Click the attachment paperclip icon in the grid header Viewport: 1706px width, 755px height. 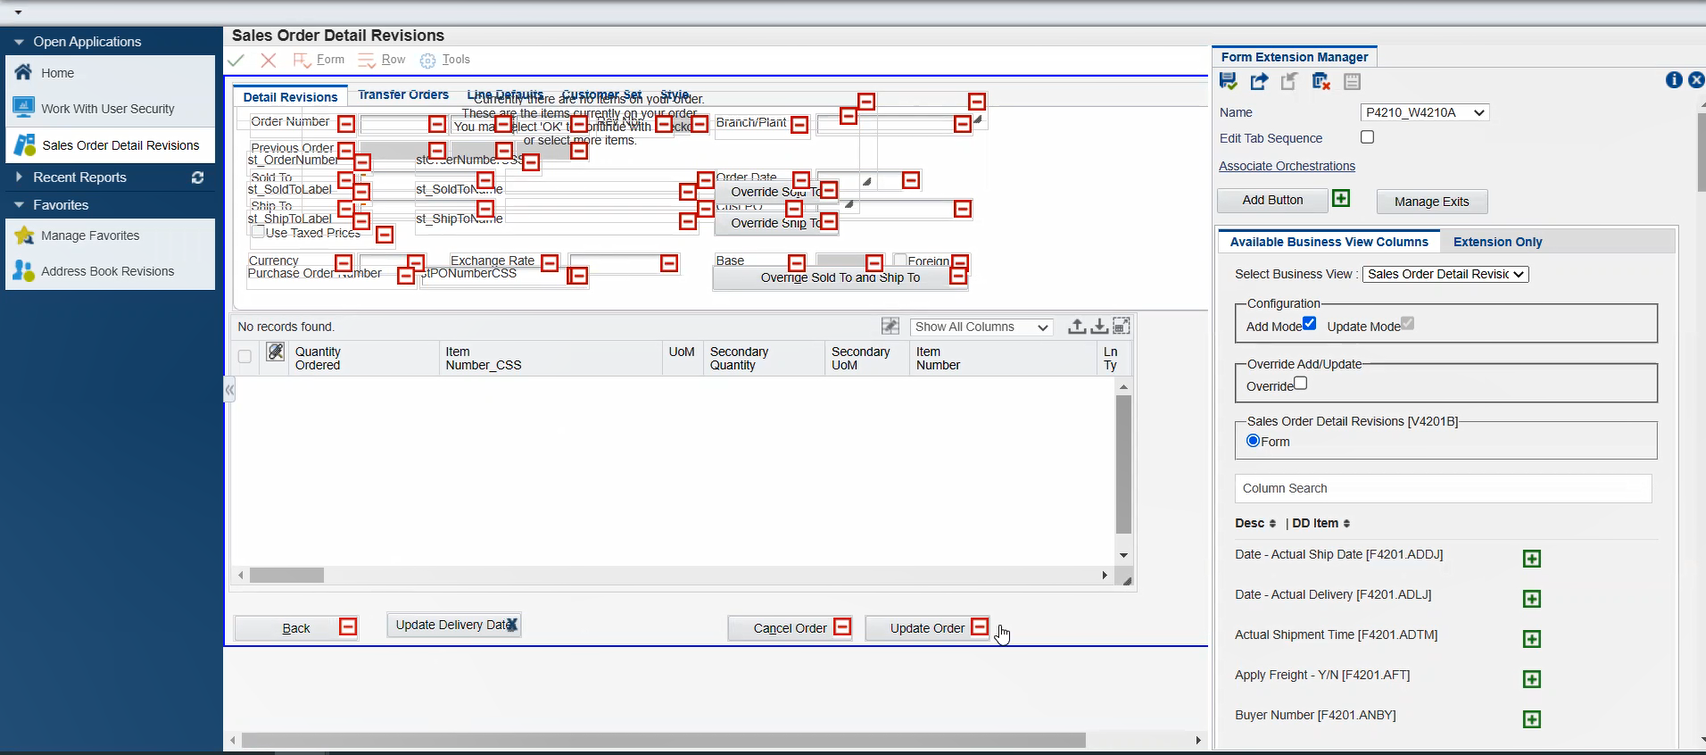tap(275, 352)
